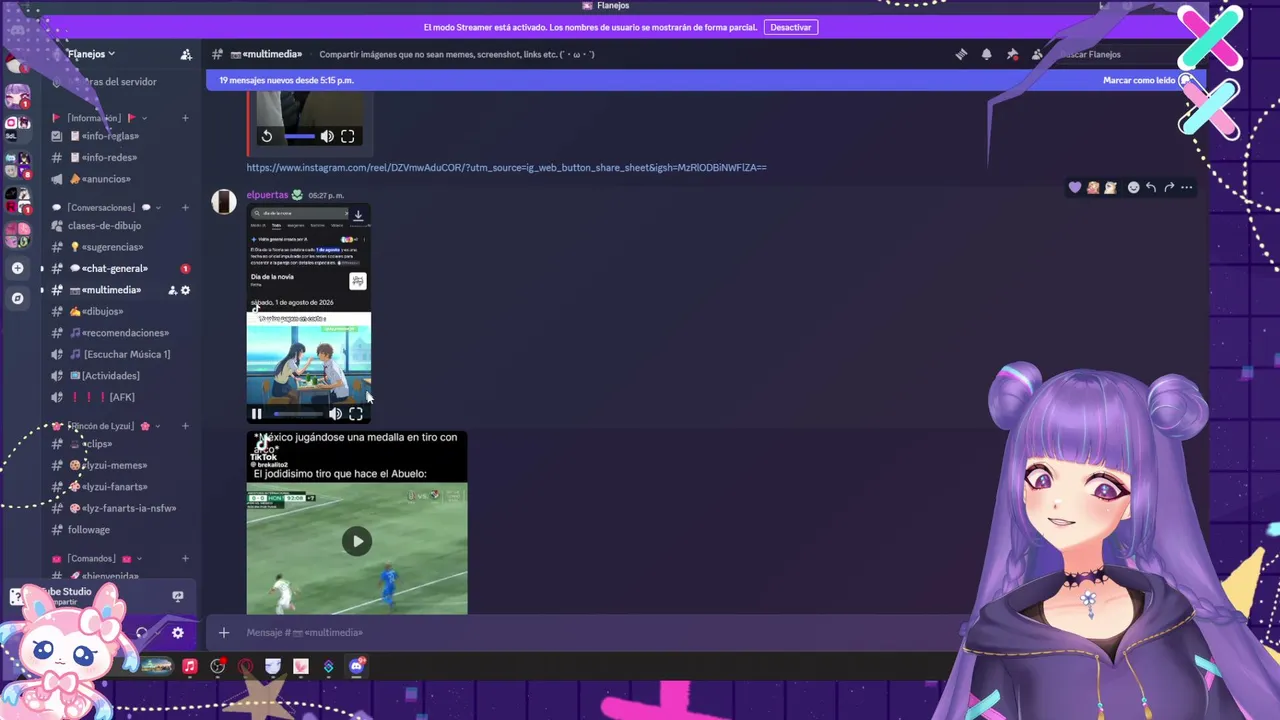Open the multimedia channel settings gear

[185, 290]
